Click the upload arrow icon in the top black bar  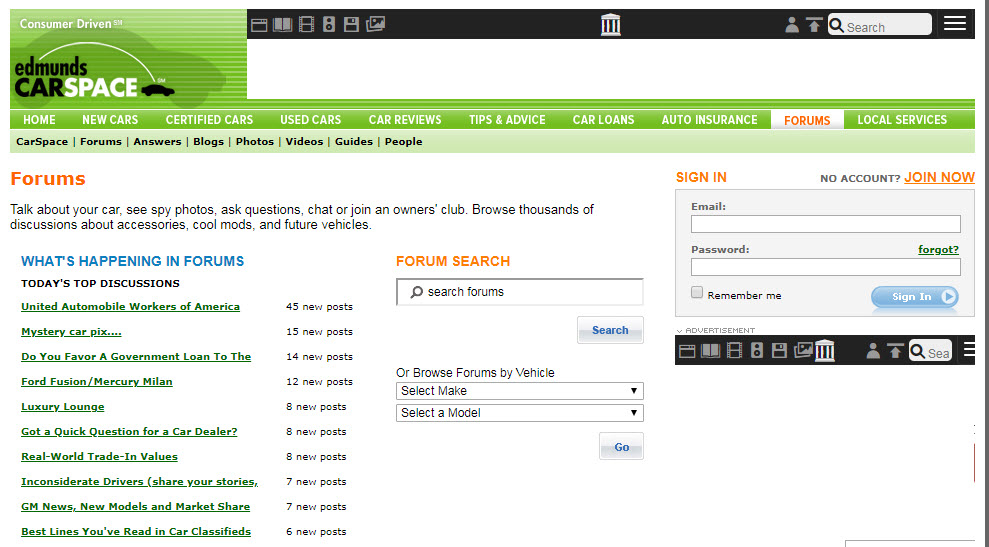point(814,25)
